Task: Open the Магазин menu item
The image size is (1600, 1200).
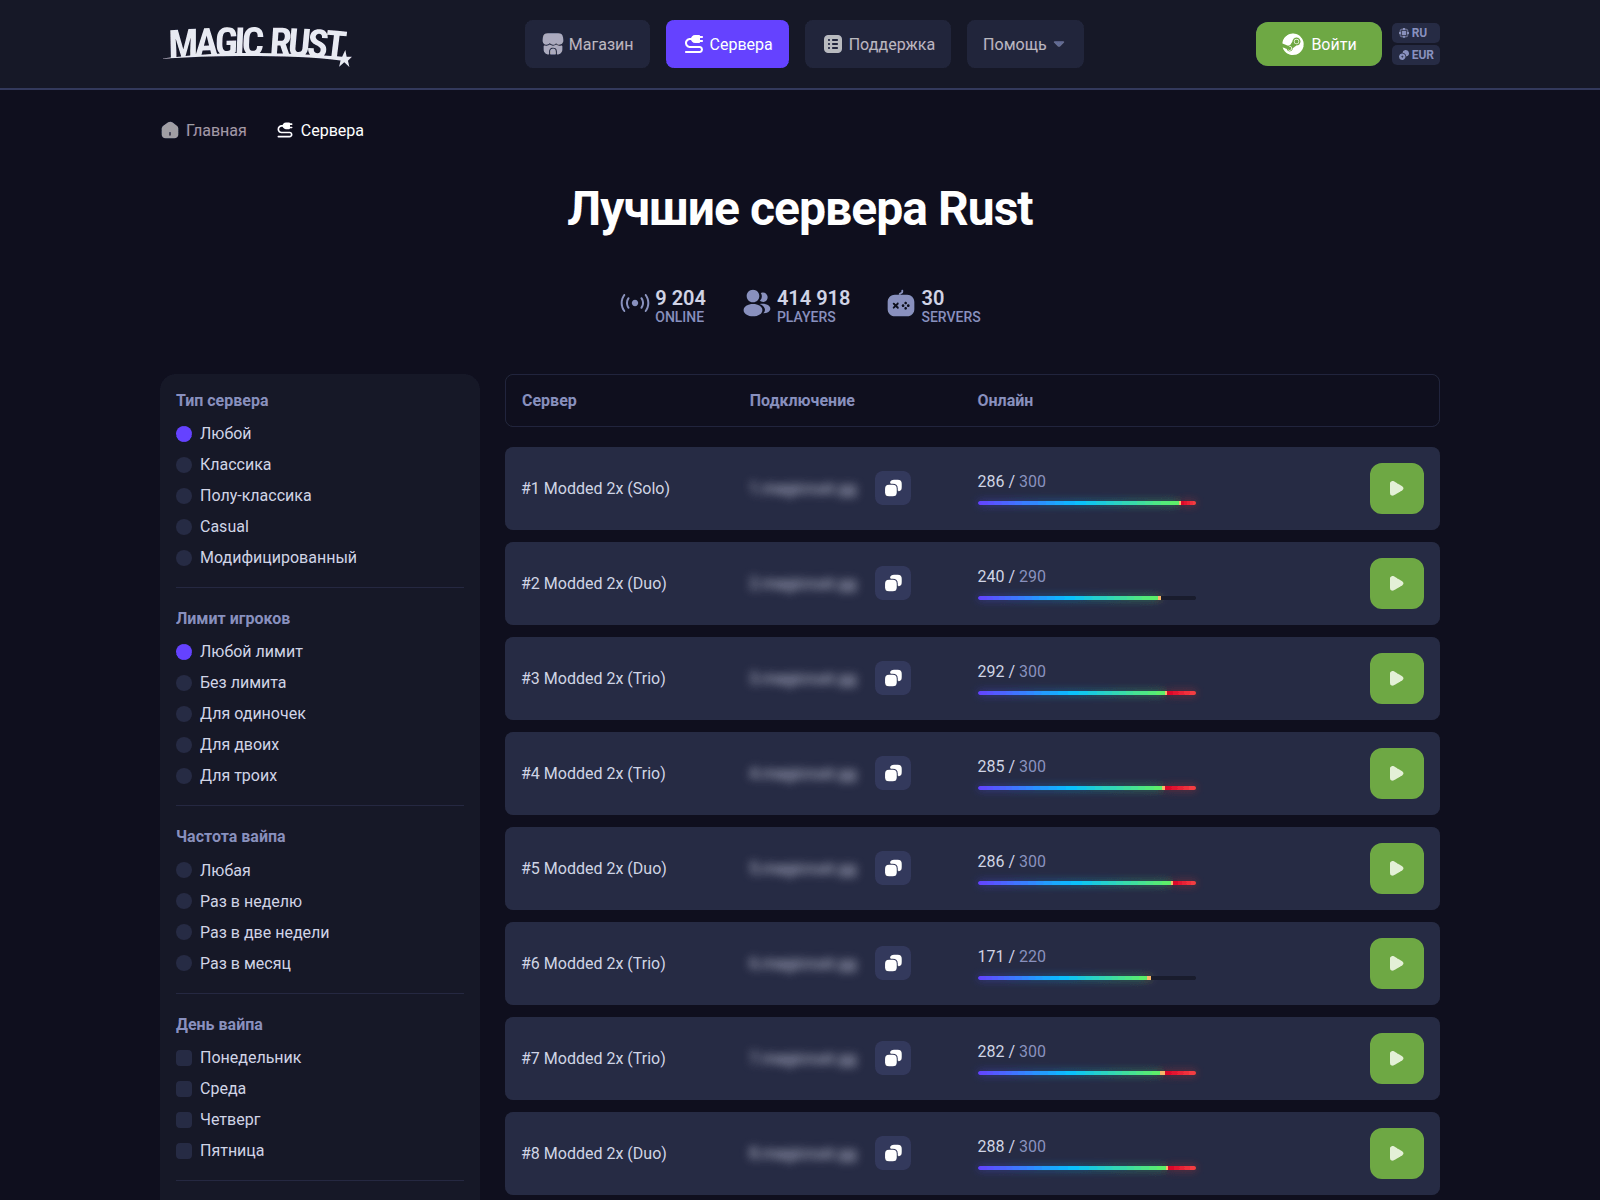Action: point(588,44)
